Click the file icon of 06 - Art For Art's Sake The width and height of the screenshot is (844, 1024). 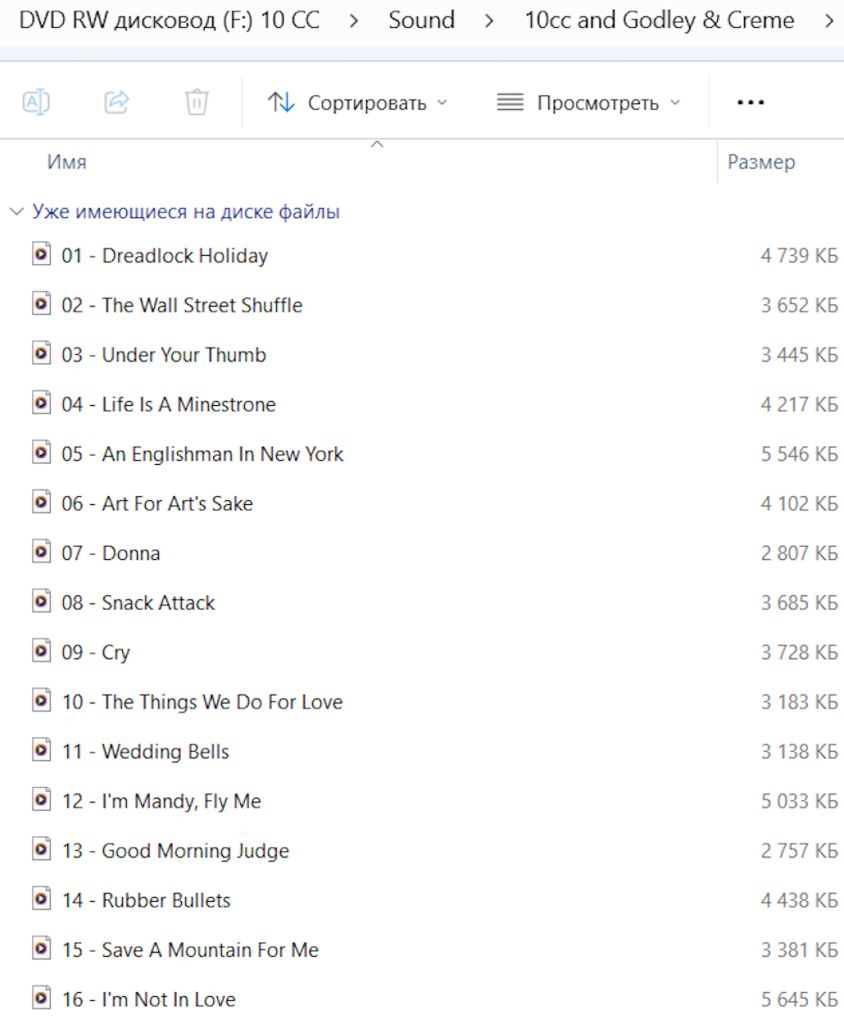[41, 503]
